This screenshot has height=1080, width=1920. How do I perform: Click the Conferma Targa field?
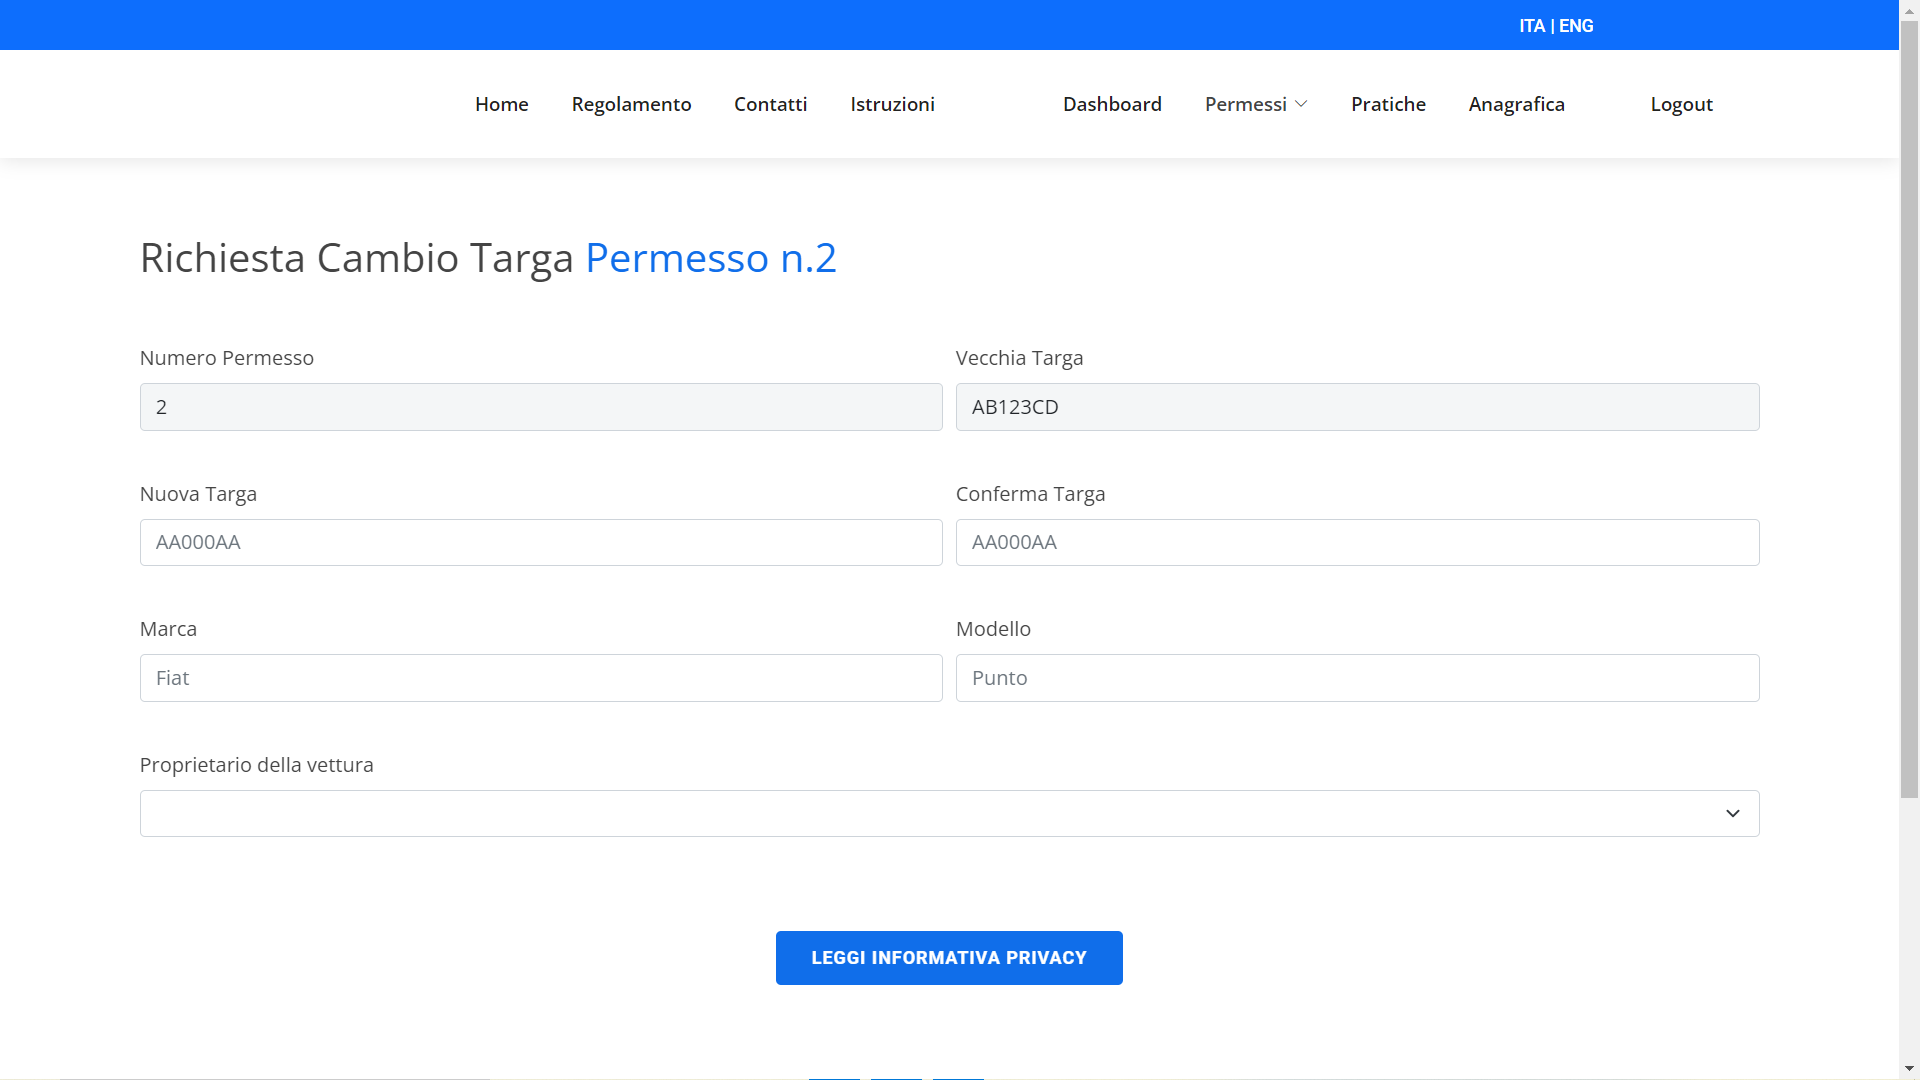[1357, 542]
